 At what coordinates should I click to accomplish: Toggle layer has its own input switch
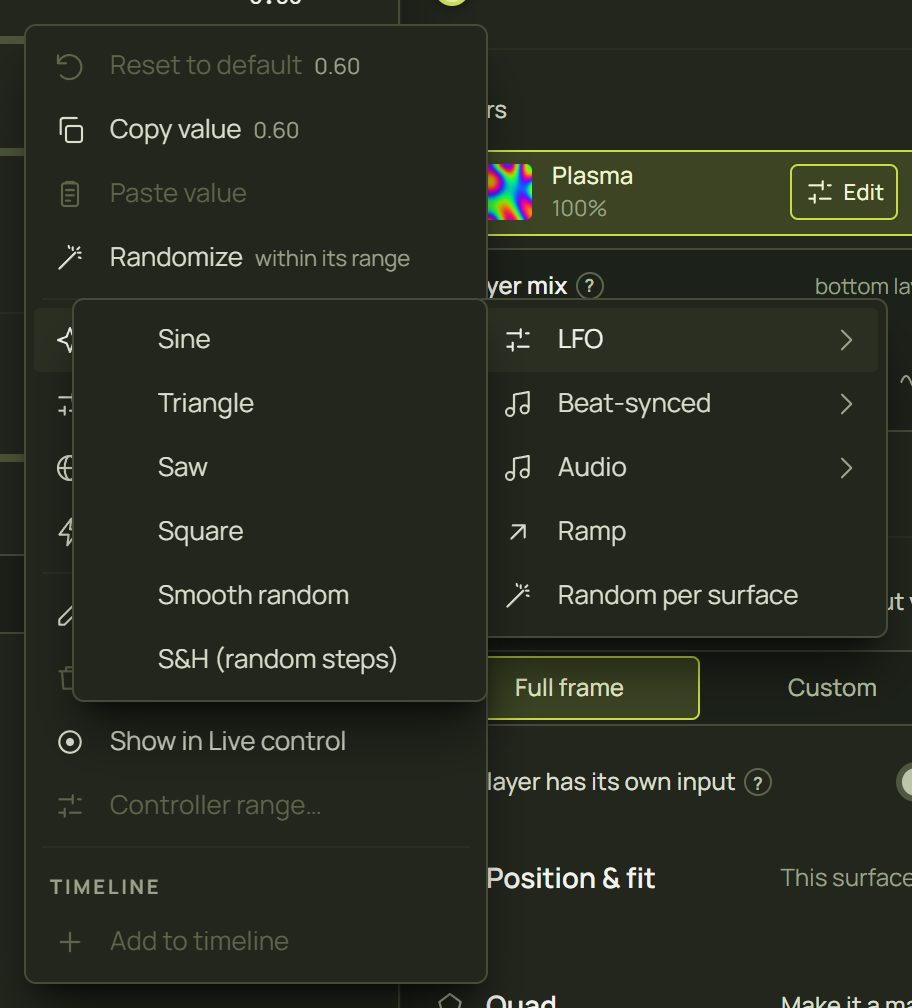(904, 782)
